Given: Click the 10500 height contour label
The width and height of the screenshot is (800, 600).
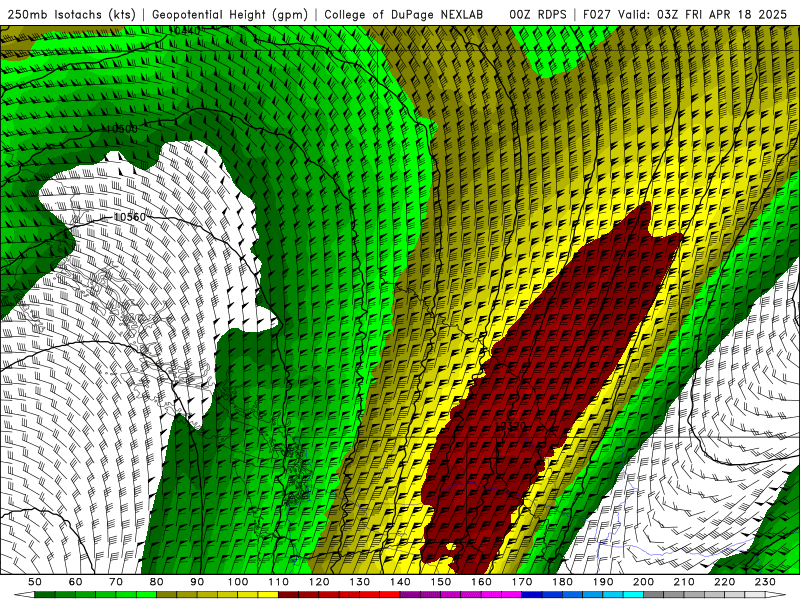Looking at the screenshot, I should 121,129.
